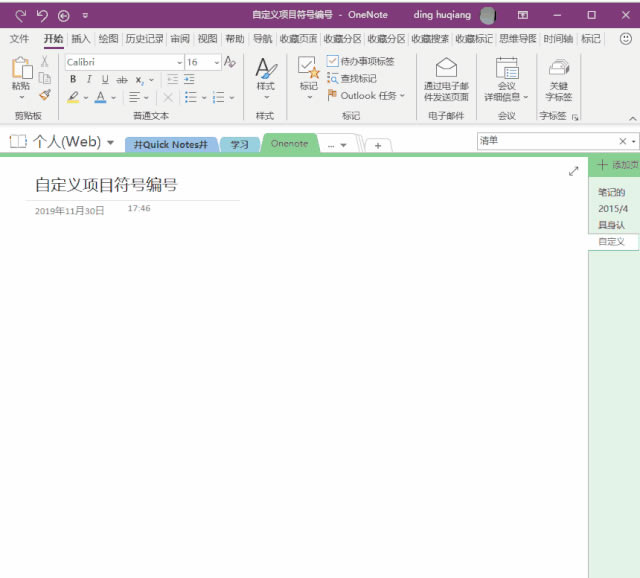The width and height of the screenshot is (640, 578).
Task: Decrease indent of paragraph
Action: (173, 79)
